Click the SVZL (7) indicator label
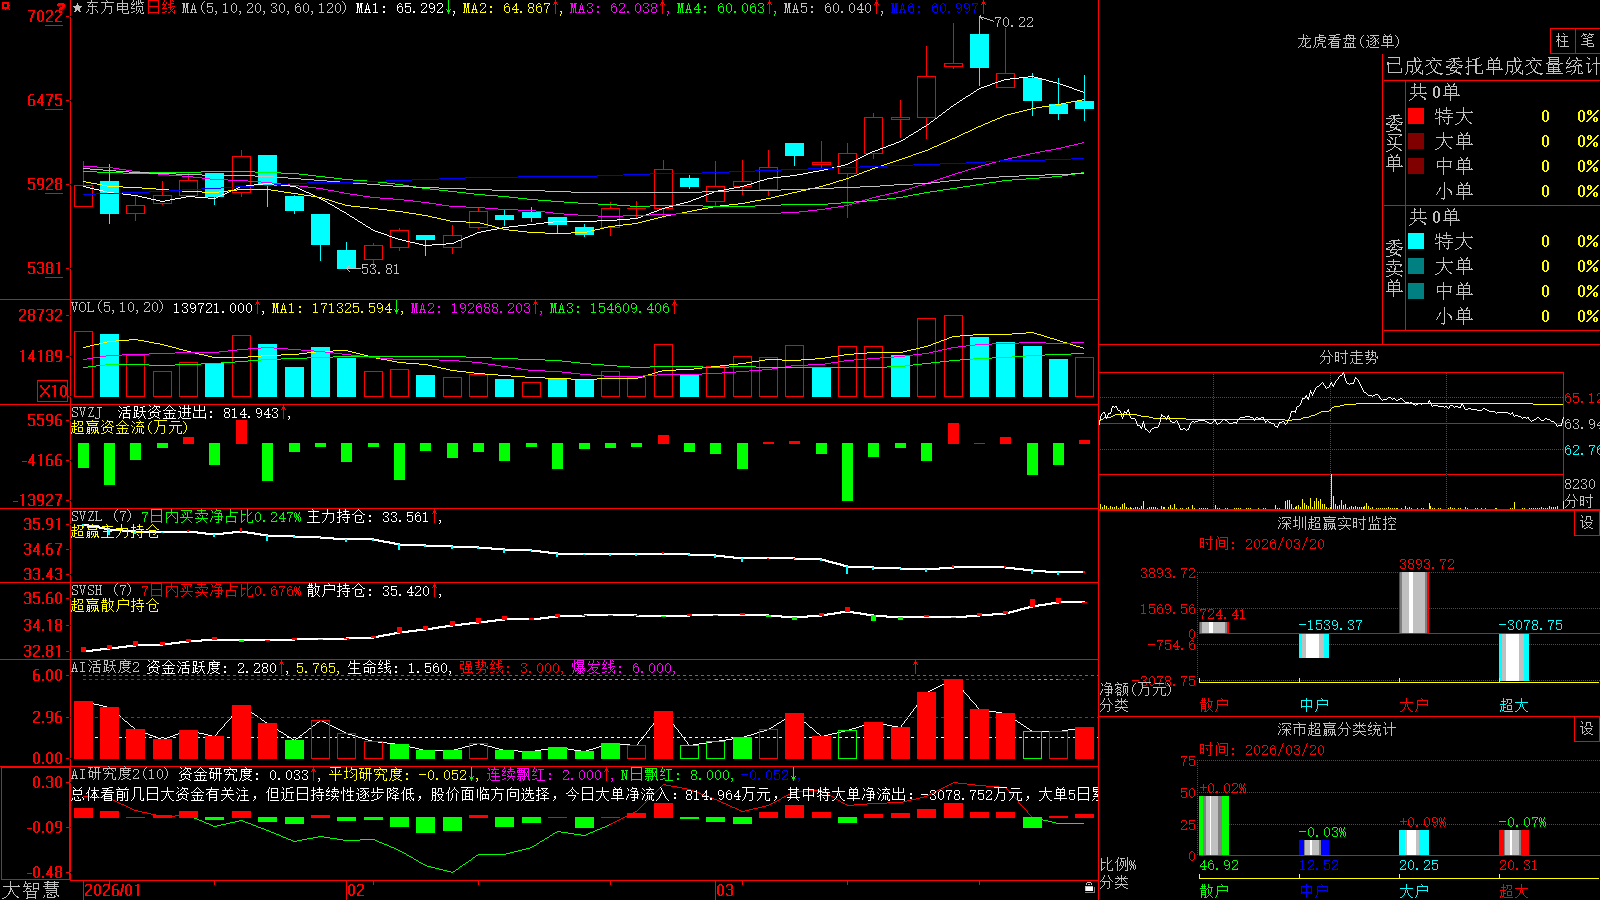Image resolution: width=1600 pixels, height=900 pixels. point(101,517)
